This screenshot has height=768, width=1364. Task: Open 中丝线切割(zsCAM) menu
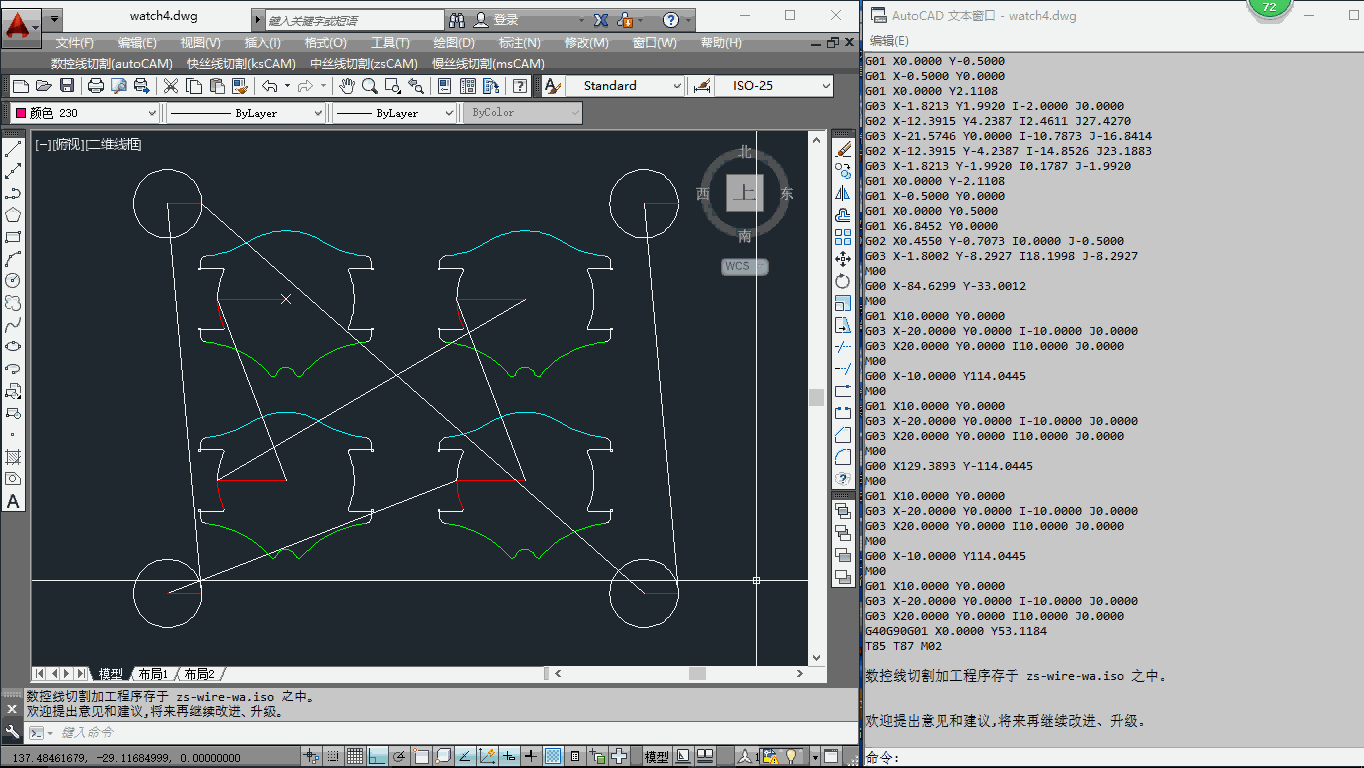coord(364,63)
